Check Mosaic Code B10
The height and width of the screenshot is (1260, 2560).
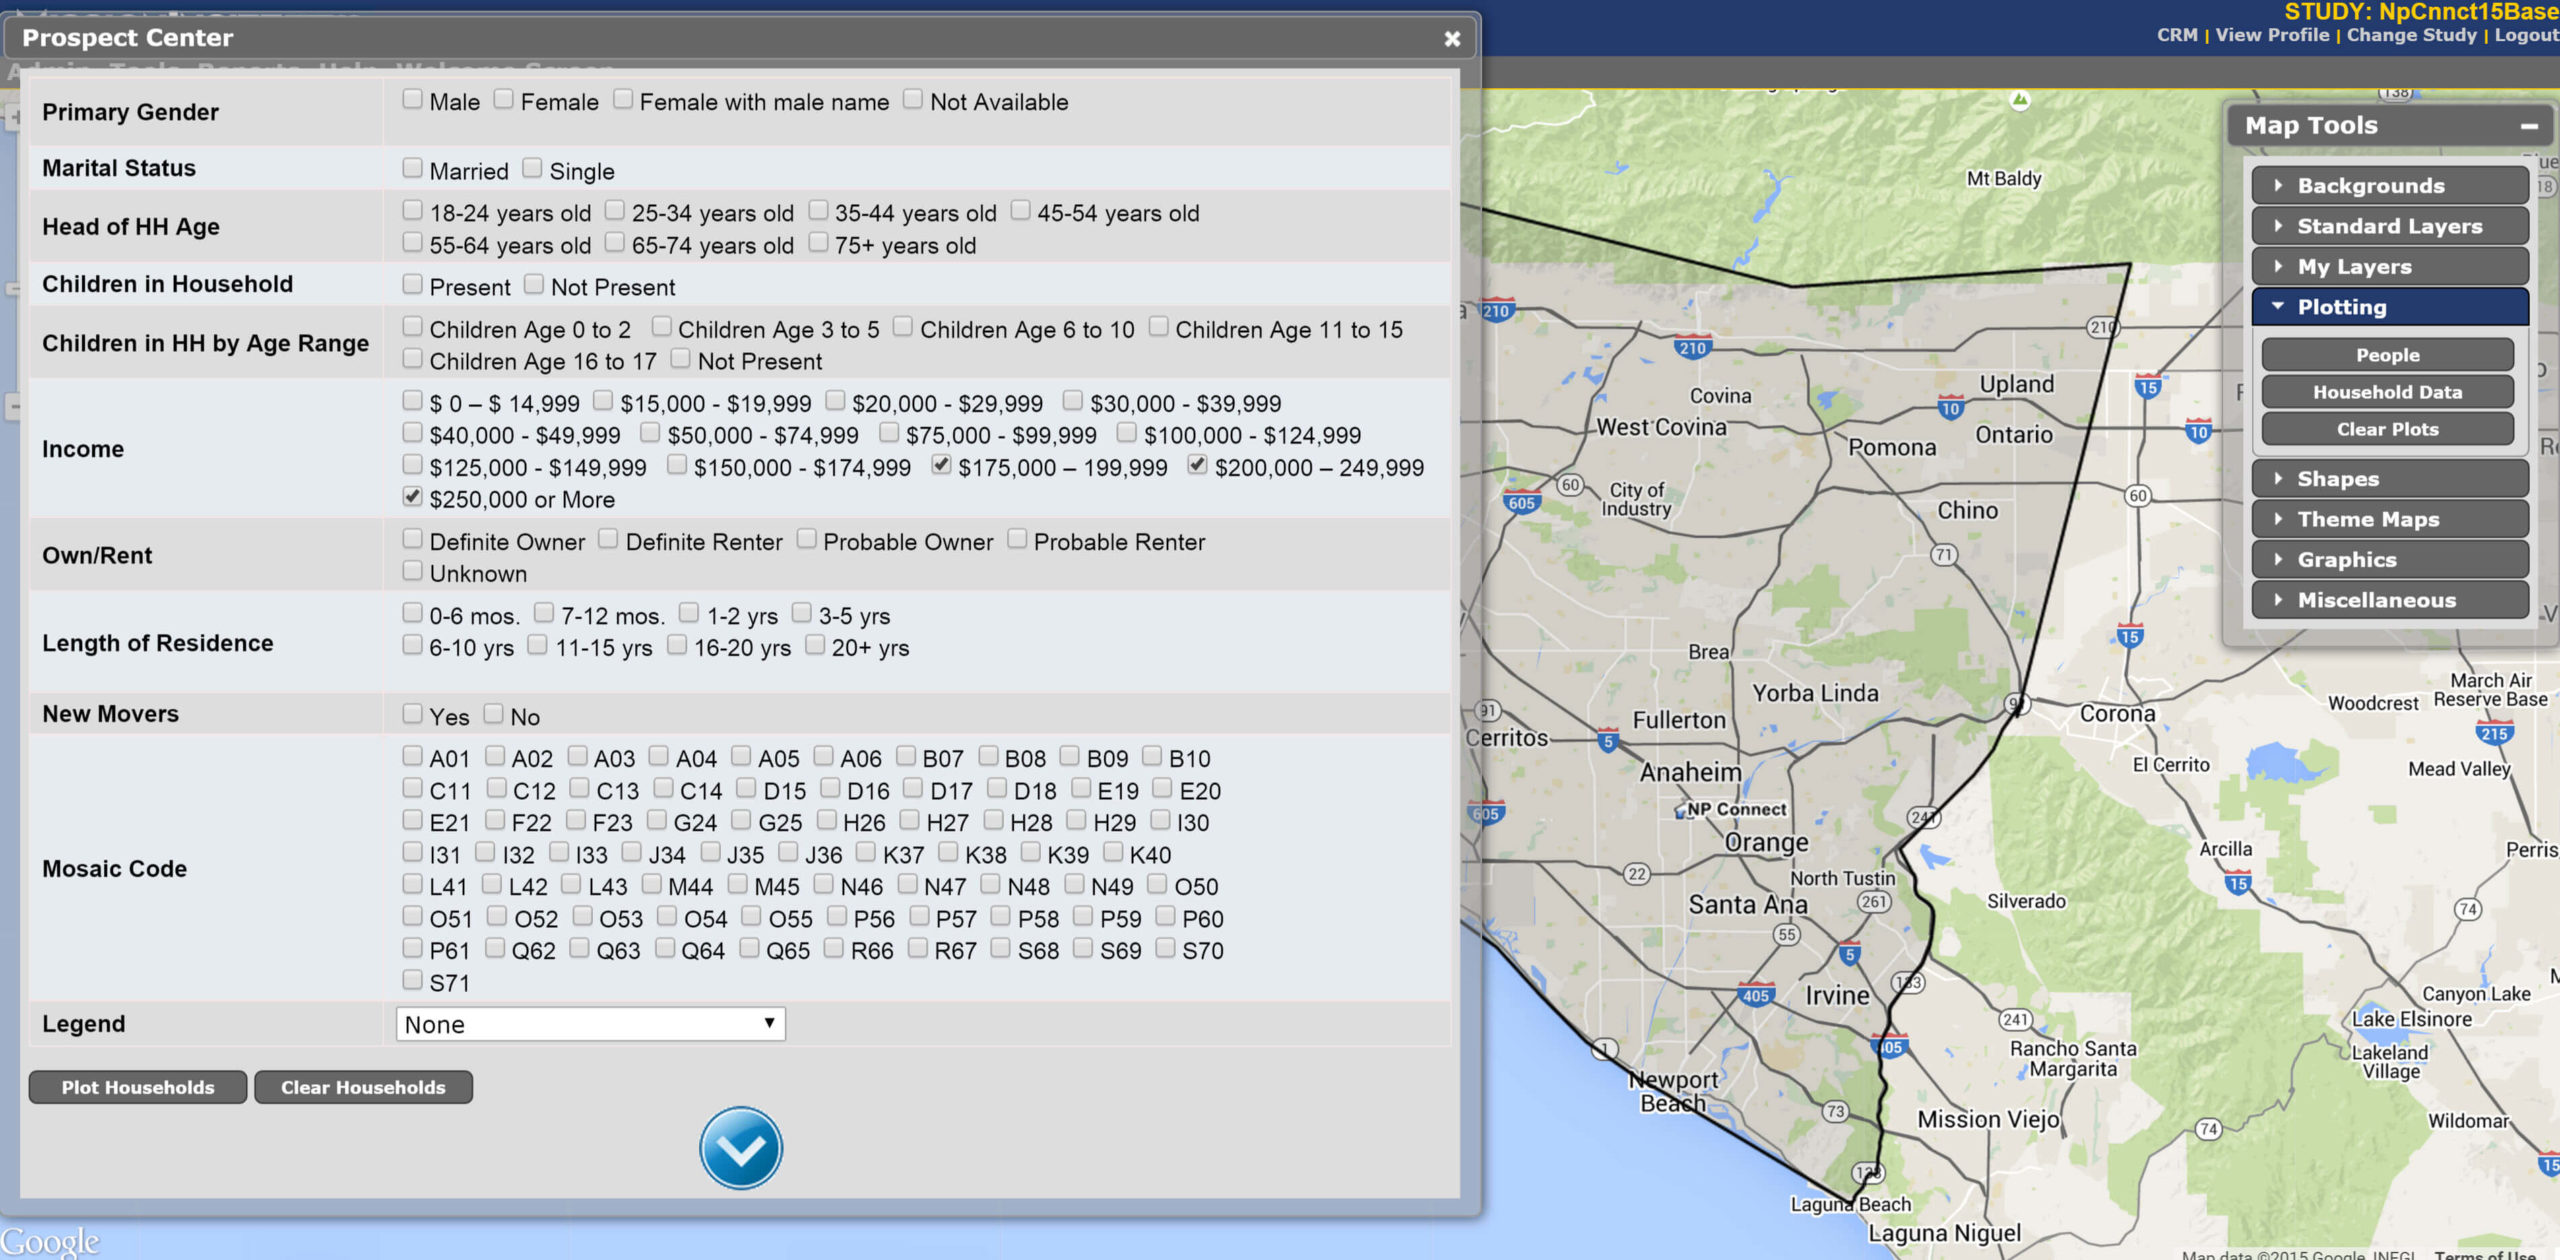point(1152,755)
